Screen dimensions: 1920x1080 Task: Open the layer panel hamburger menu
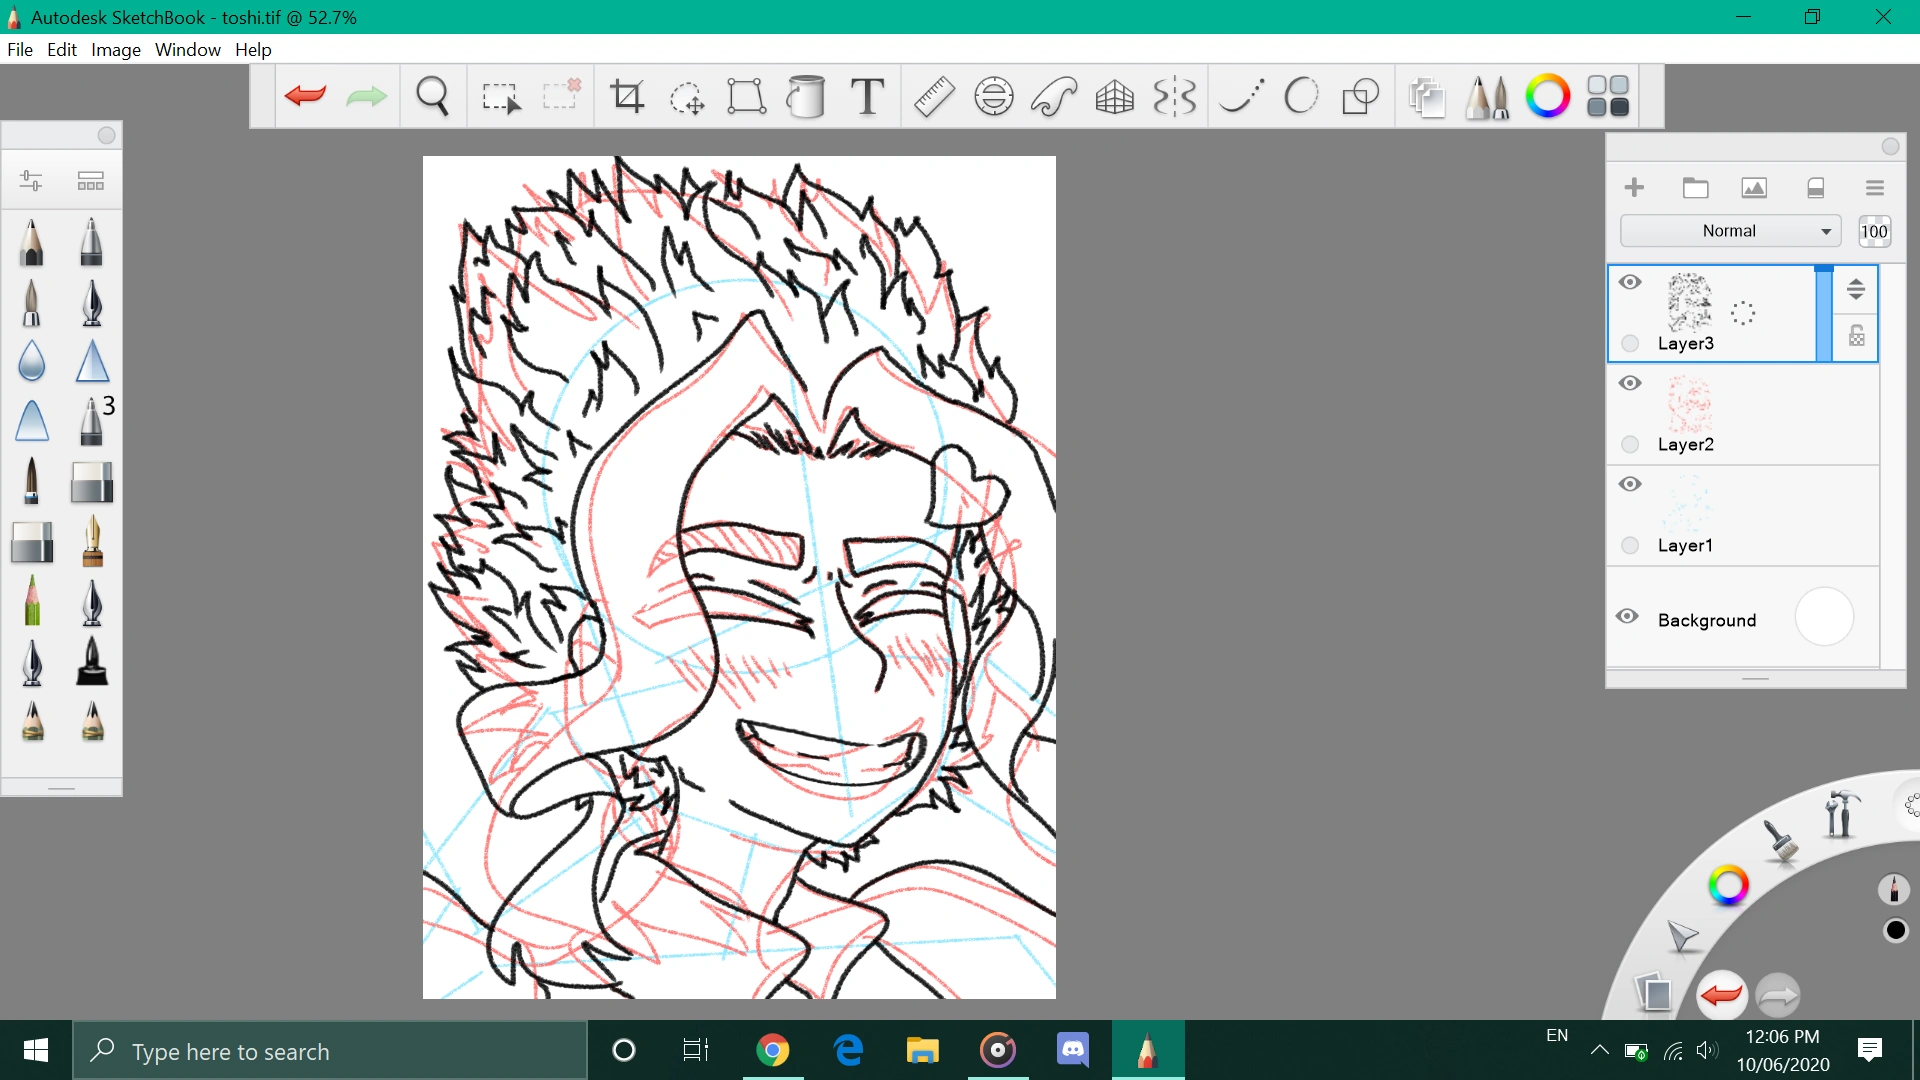pos(1875,187)
